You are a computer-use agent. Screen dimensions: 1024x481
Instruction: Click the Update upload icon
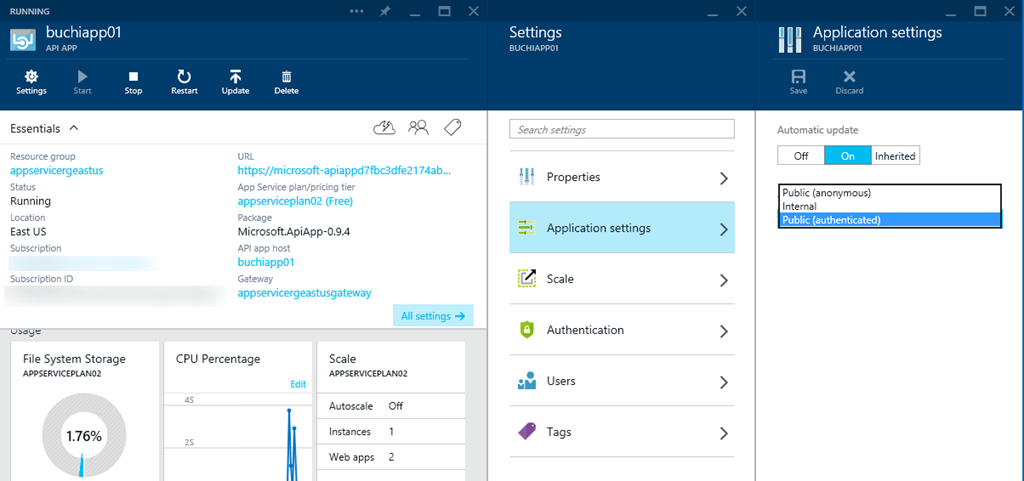click(x=235, y=80)
